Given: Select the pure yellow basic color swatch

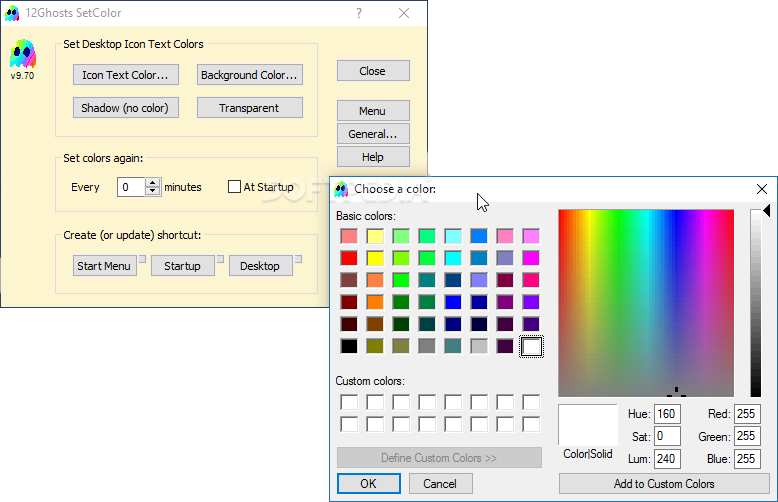Looking at the screenshot, I should pyautogui.click(x=375, y=258).
